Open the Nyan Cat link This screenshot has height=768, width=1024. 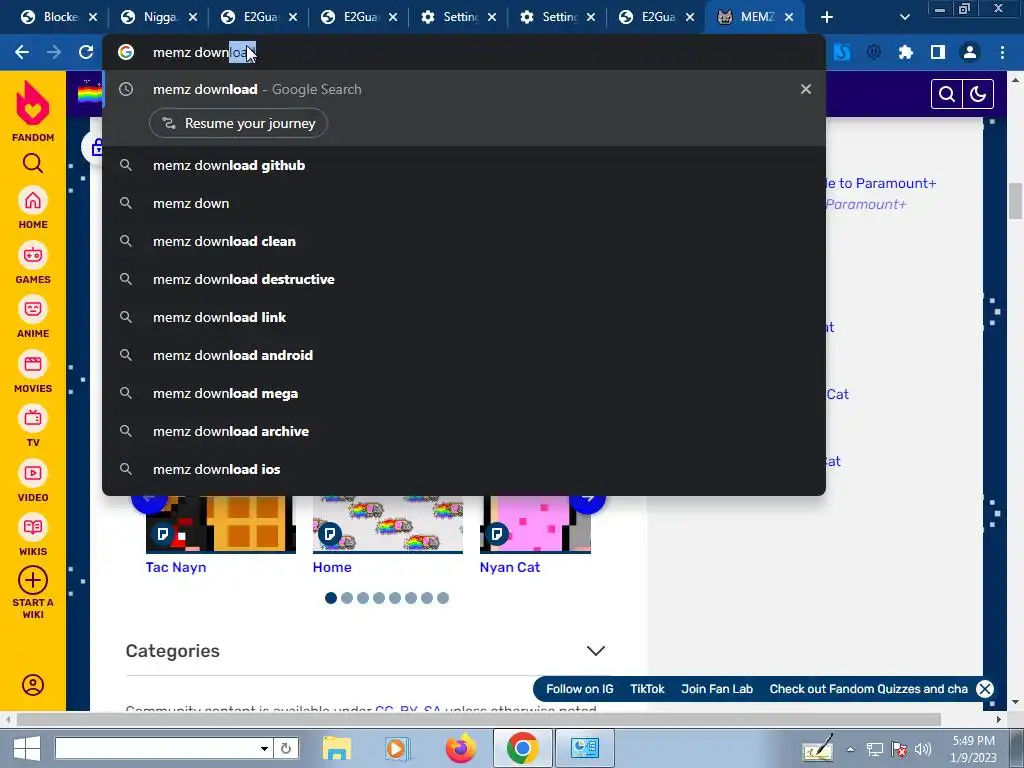pos(509,567)
